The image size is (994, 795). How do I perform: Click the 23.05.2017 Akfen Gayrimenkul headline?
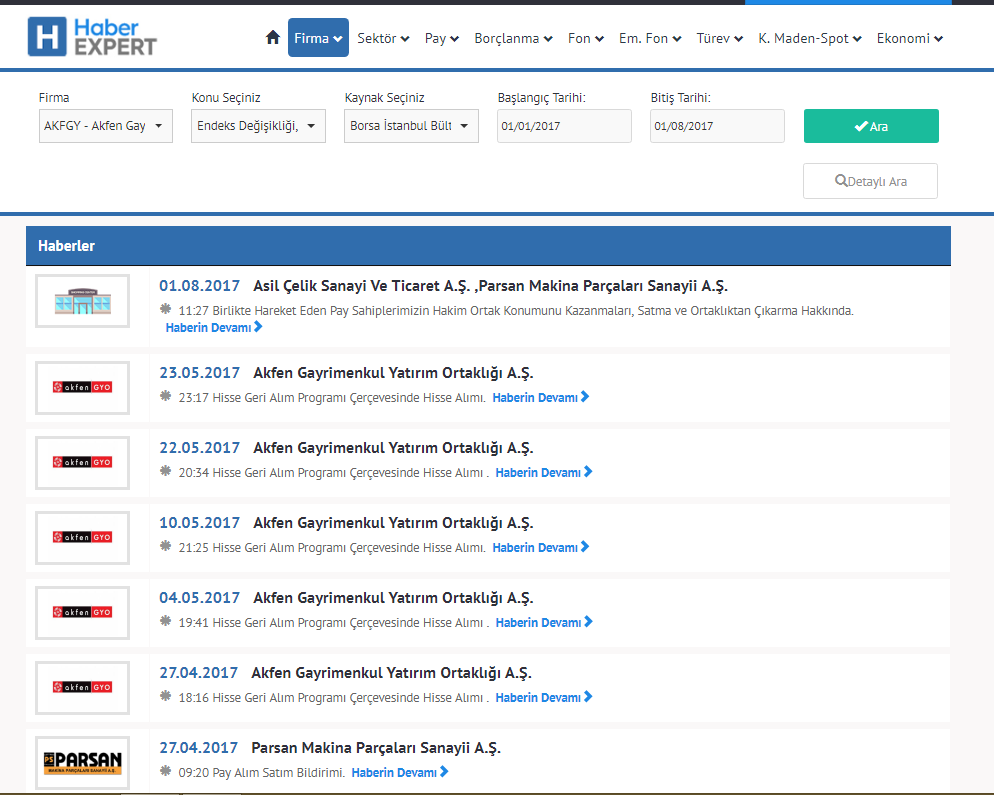(393, 373)
